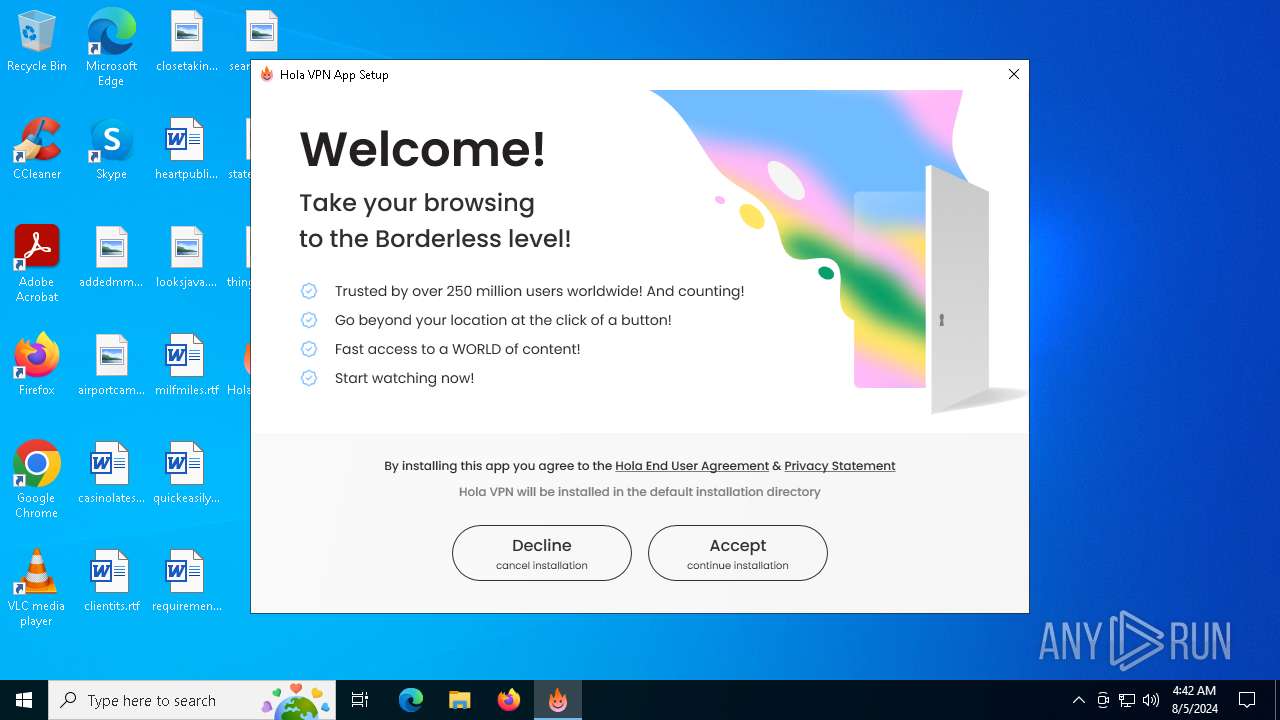Select the looksjava image file on desktop
1280x720 pixels.
click(187, 257)
